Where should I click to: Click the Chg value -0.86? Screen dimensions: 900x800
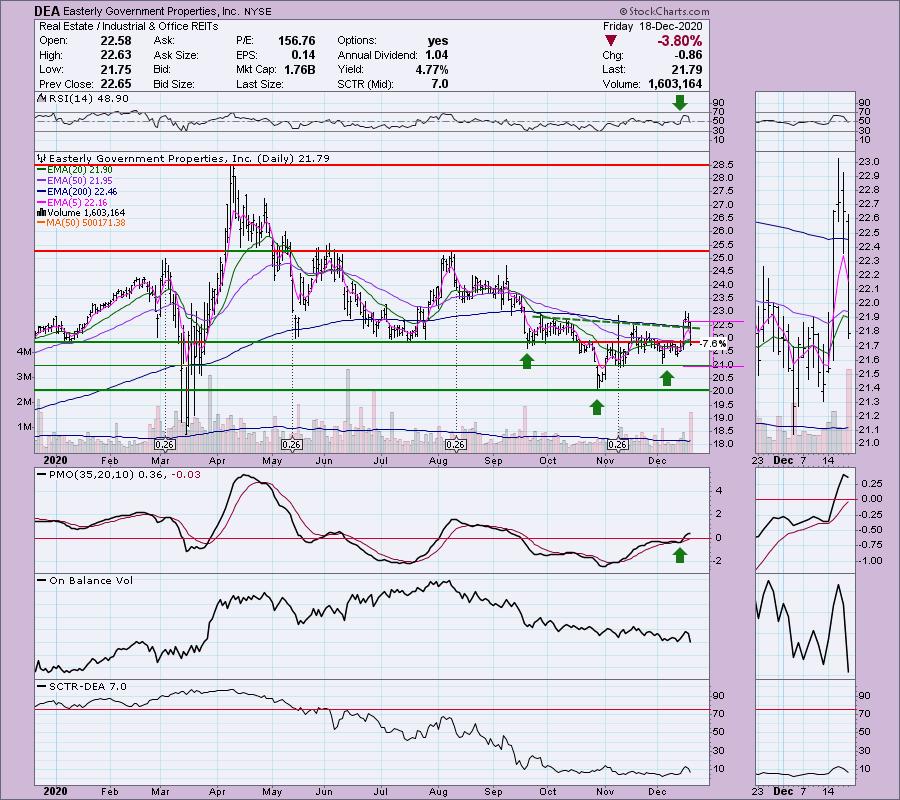688,55
